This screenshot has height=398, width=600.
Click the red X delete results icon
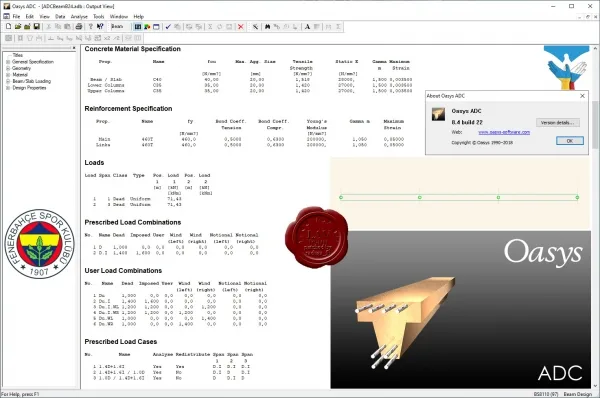[241, 27]
